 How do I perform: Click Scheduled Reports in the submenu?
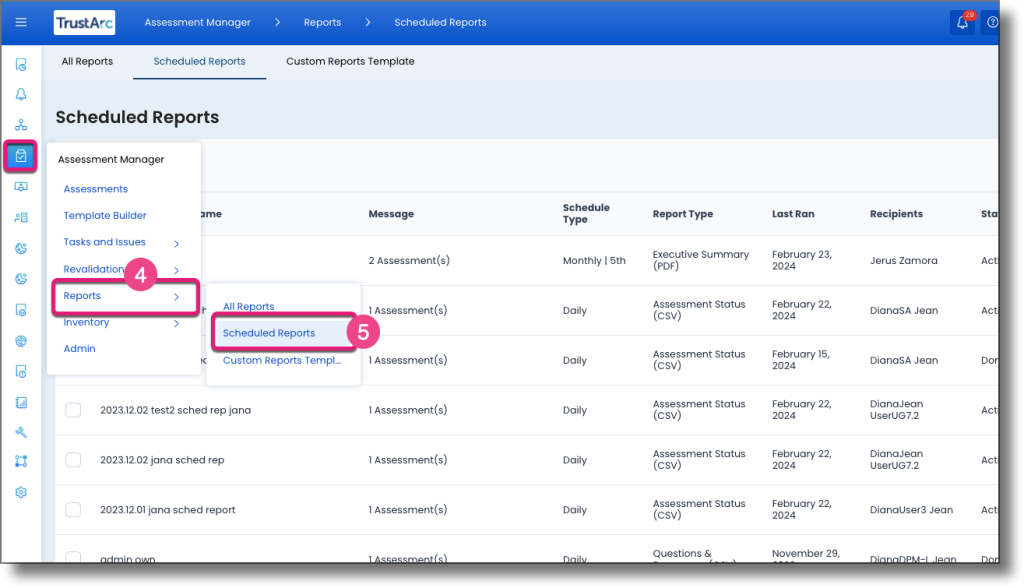tap(268, 333)
